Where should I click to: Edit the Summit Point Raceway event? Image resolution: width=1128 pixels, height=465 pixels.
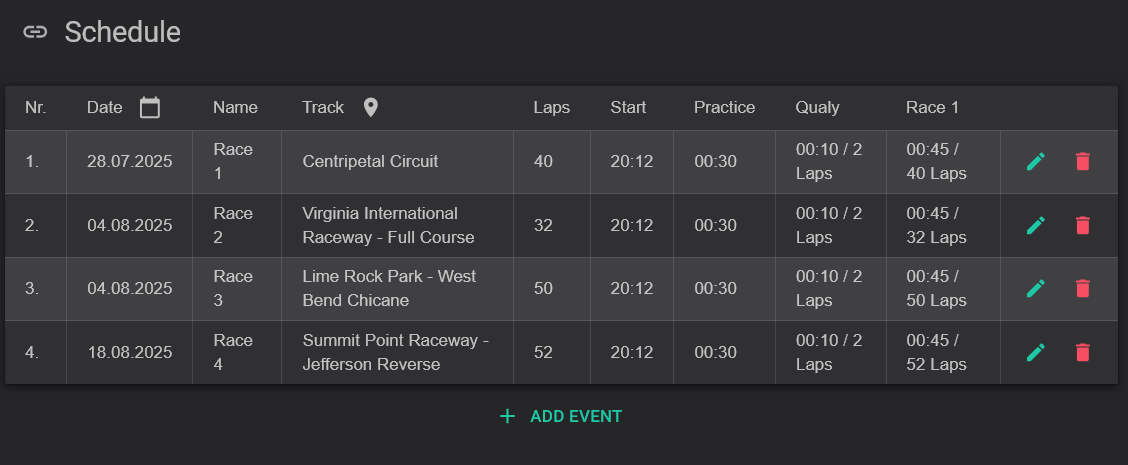(x=1035, y=352)
